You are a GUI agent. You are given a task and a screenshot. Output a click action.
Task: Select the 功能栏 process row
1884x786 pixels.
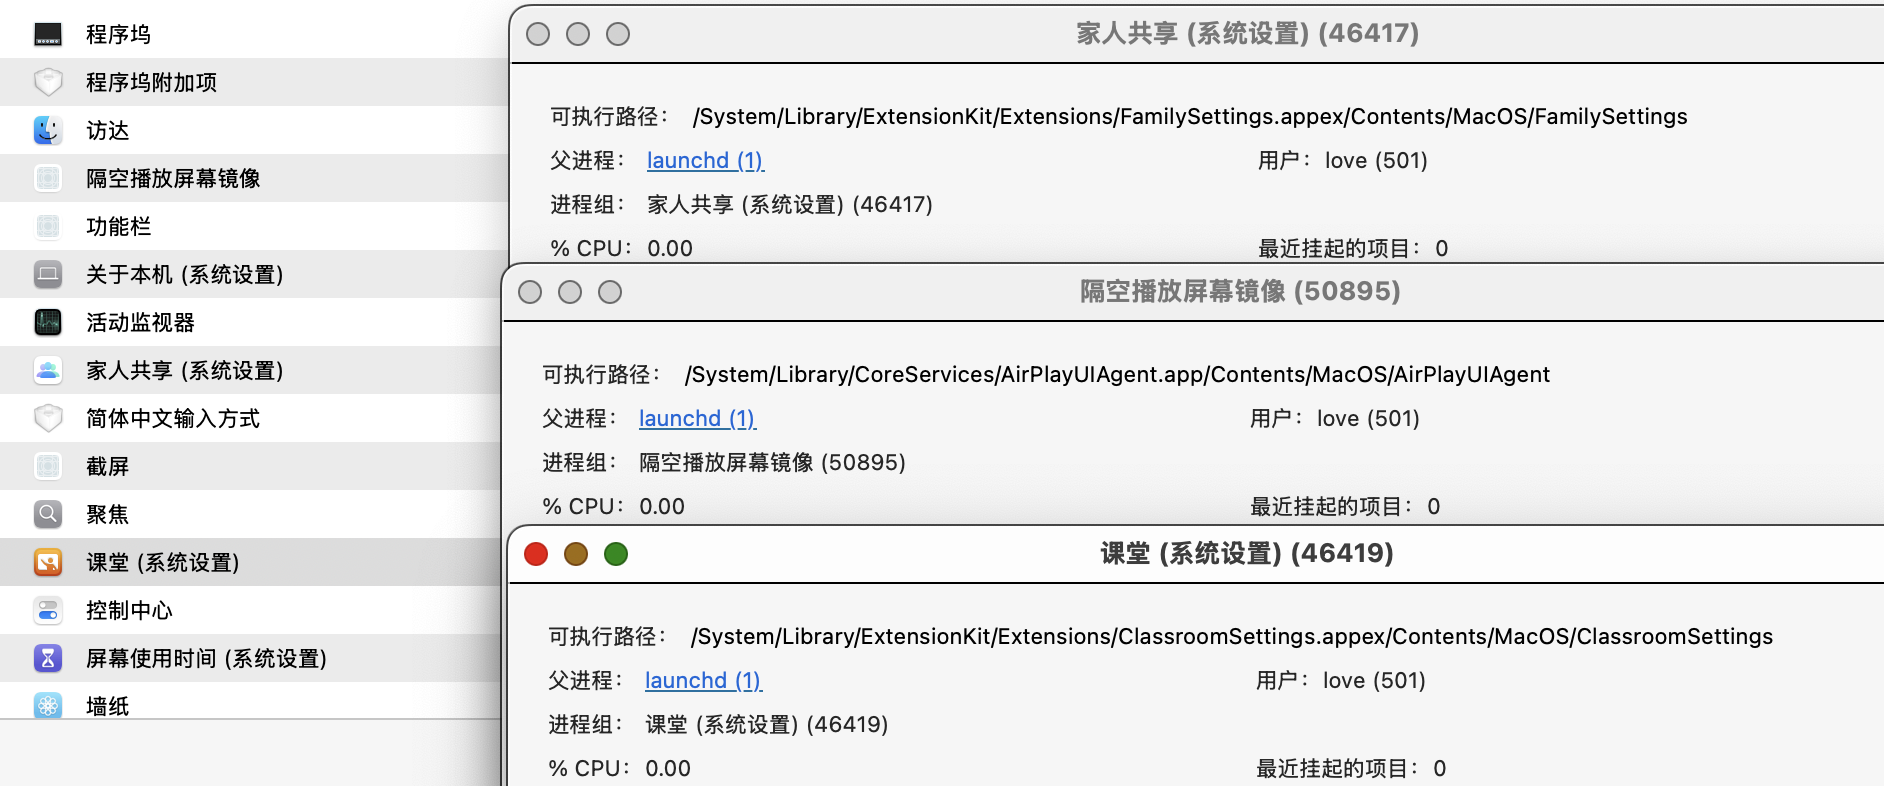(119, 226)
